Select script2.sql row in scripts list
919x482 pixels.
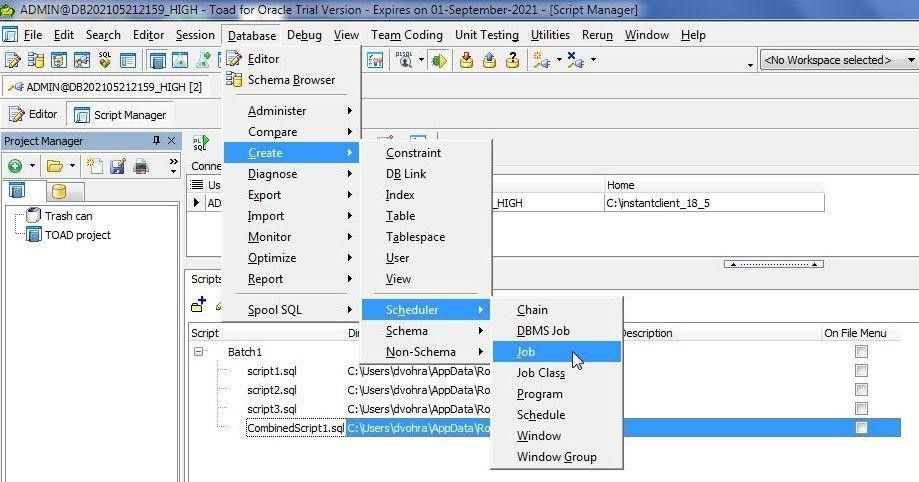(x=545, y=390)
